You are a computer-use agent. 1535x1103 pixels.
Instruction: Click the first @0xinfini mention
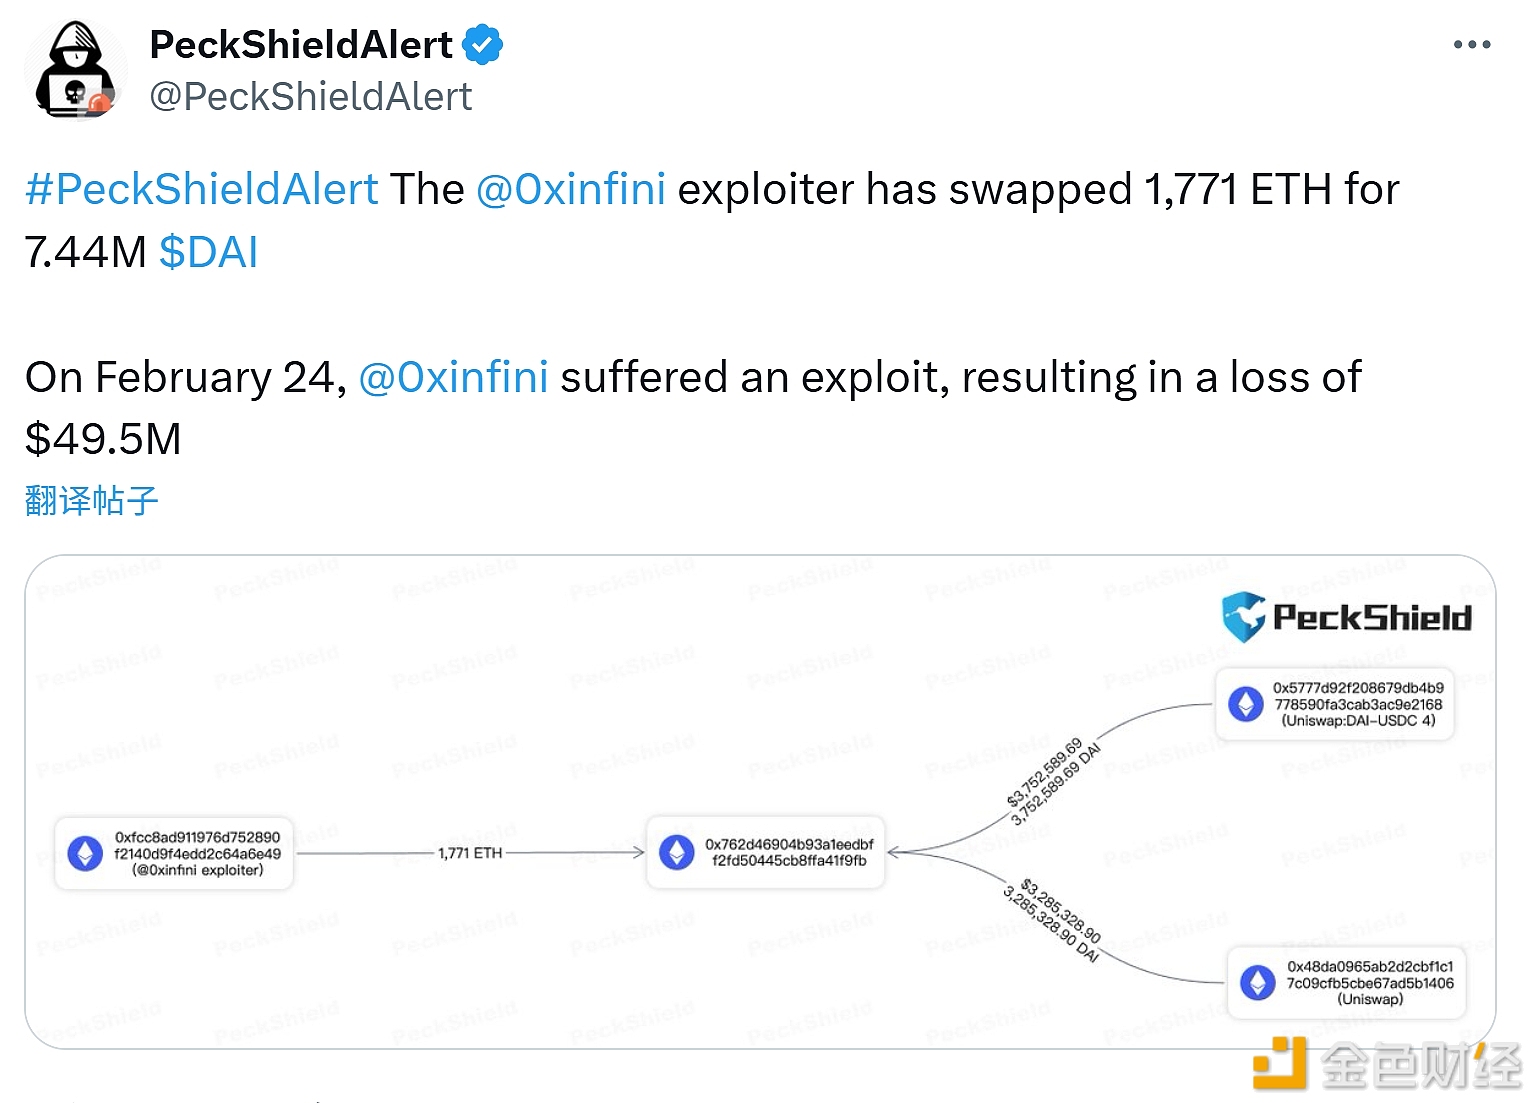[571, 189]
